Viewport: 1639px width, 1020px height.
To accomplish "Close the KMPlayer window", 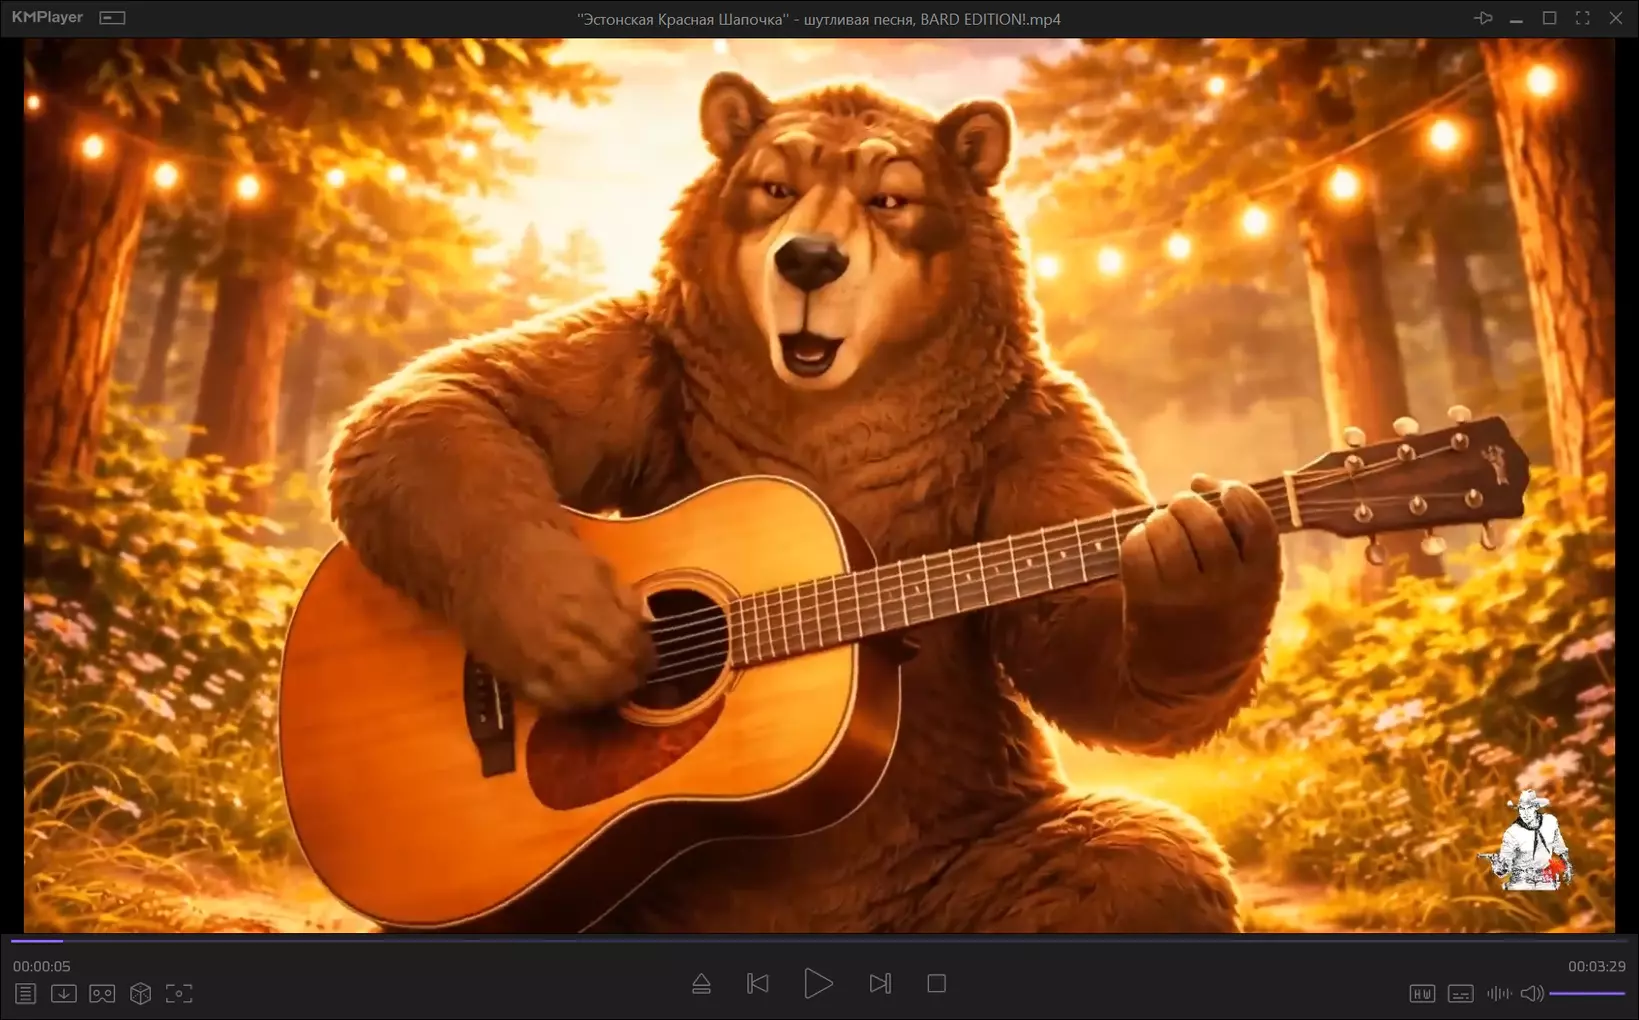I will click(1615, 18).
